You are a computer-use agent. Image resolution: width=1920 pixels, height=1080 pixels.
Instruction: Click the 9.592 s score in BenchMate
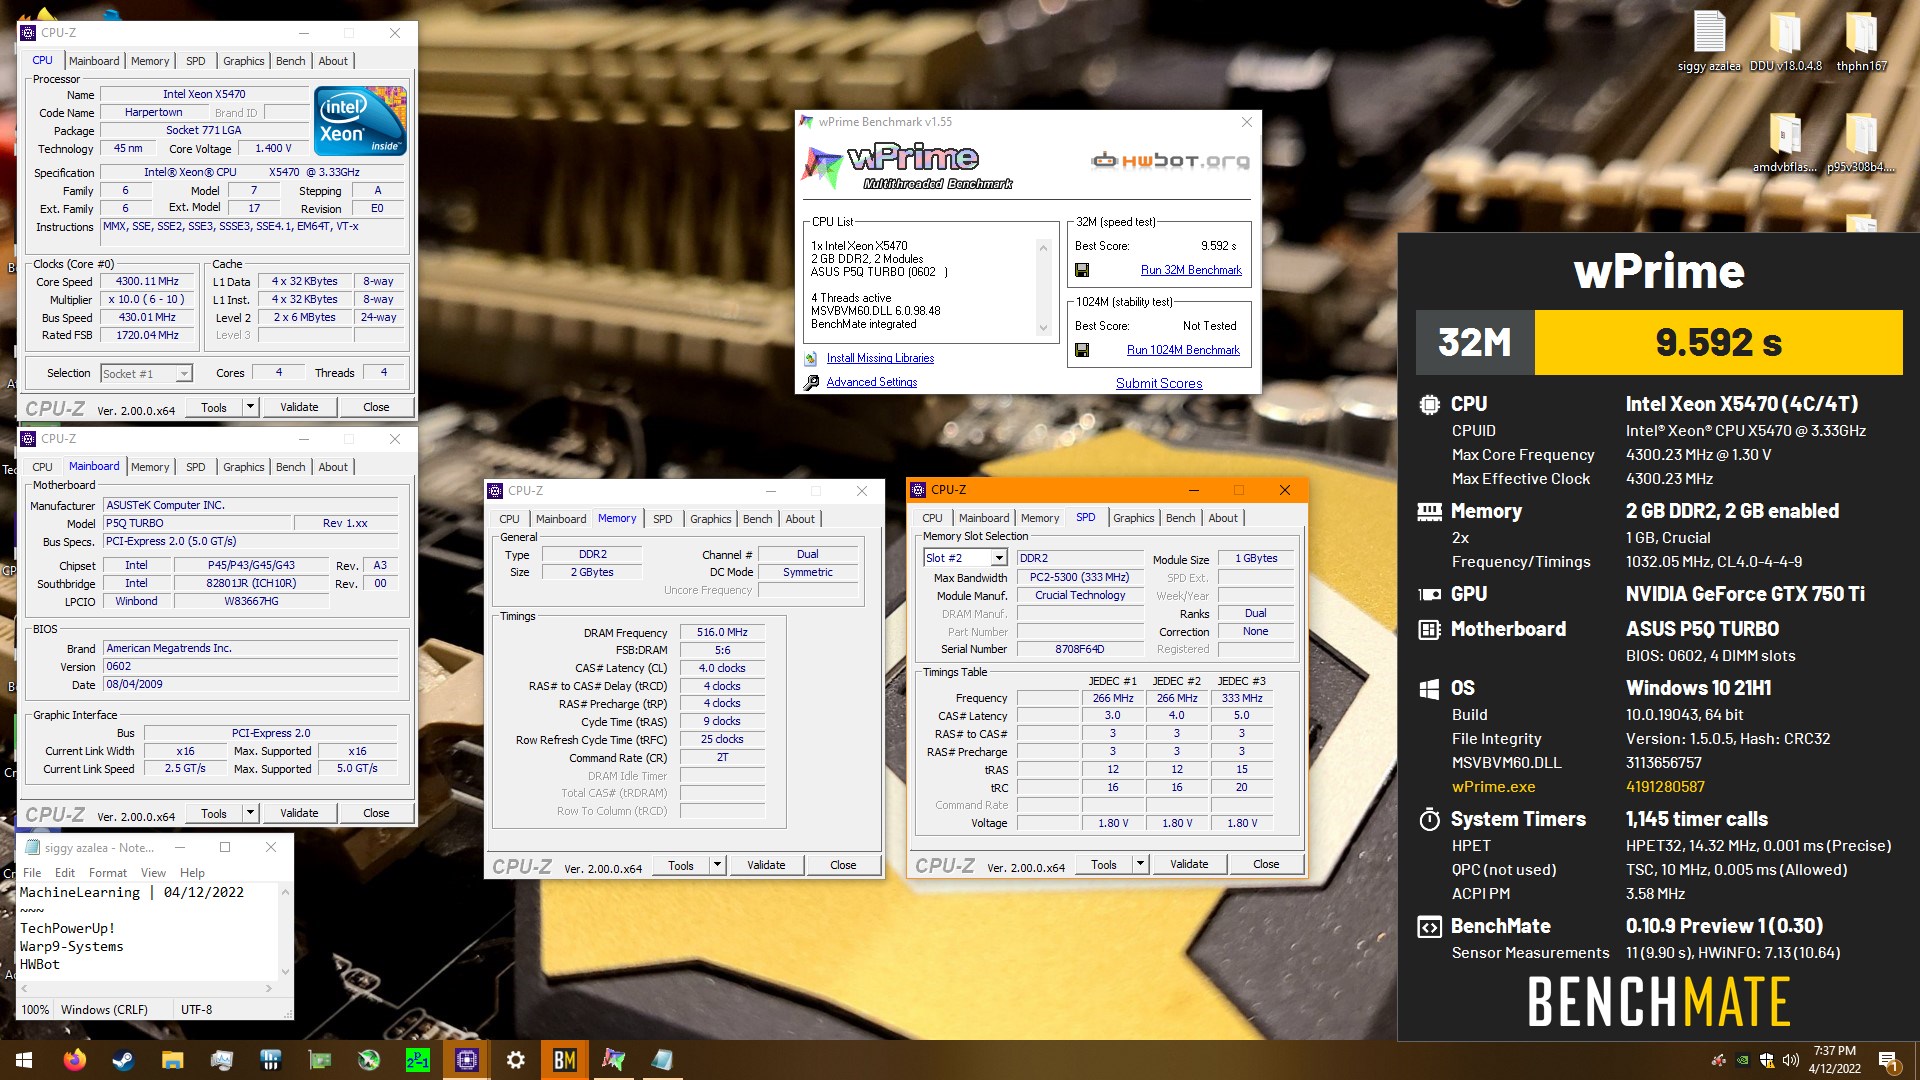click(1718, 343)
